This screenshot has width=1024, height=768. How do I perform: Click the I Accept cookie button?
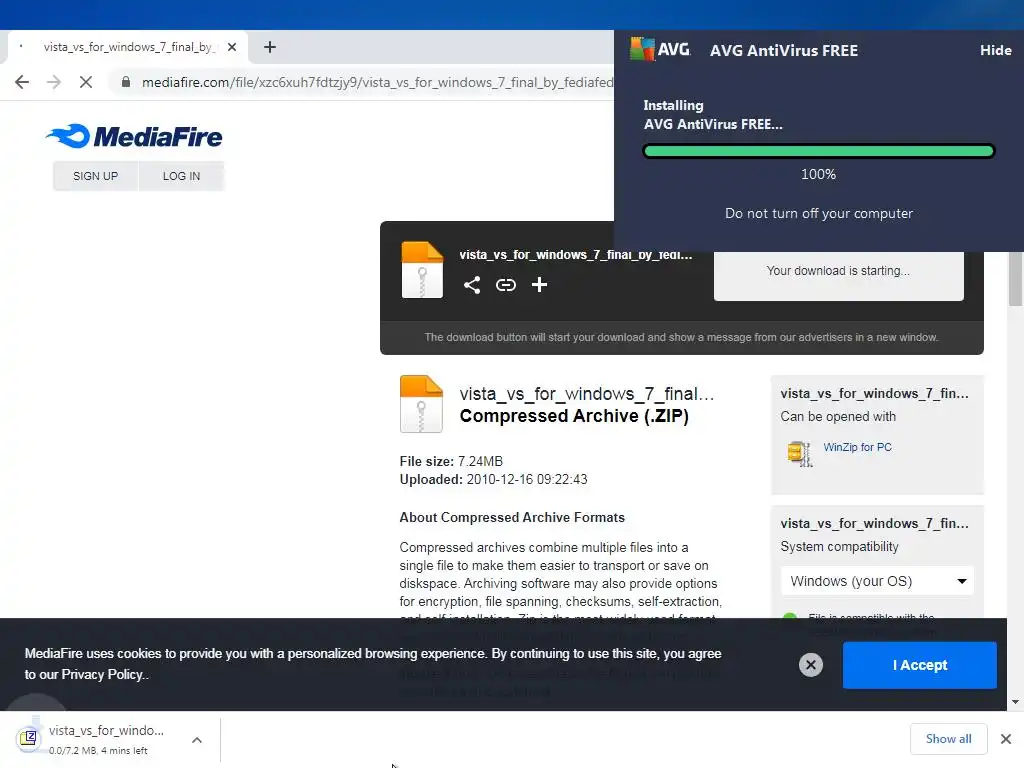920,665
